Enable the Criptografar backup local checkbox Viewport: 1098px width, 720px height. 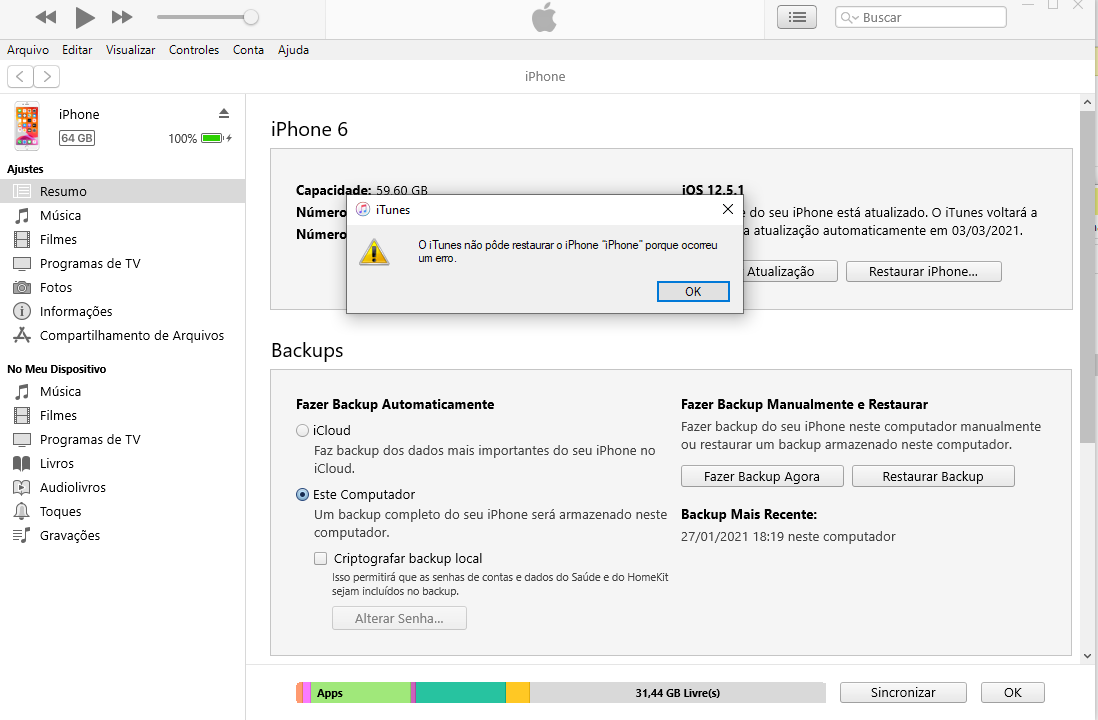(x=321, y=558)
